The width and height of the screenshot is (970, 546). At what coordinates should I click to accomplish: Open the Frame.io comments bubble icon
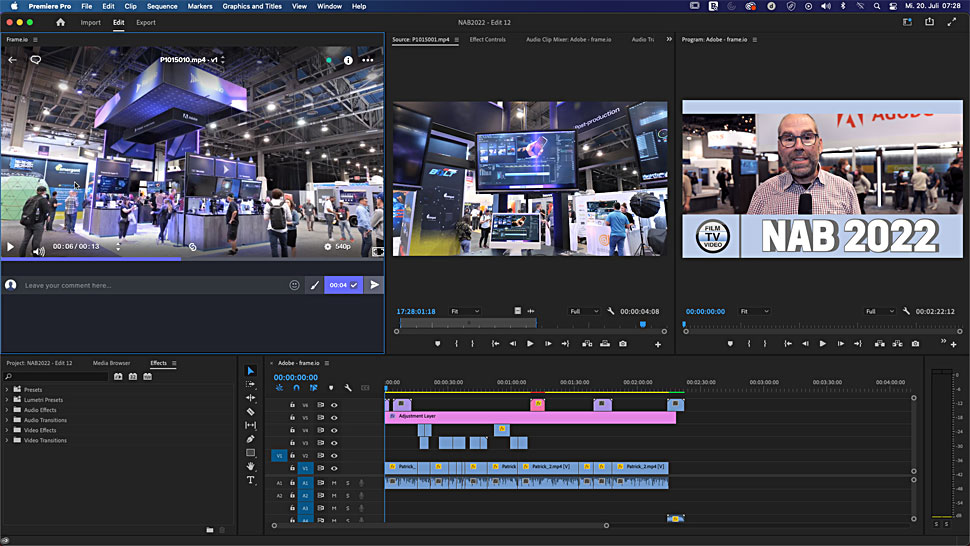click(x=35, y=60)
